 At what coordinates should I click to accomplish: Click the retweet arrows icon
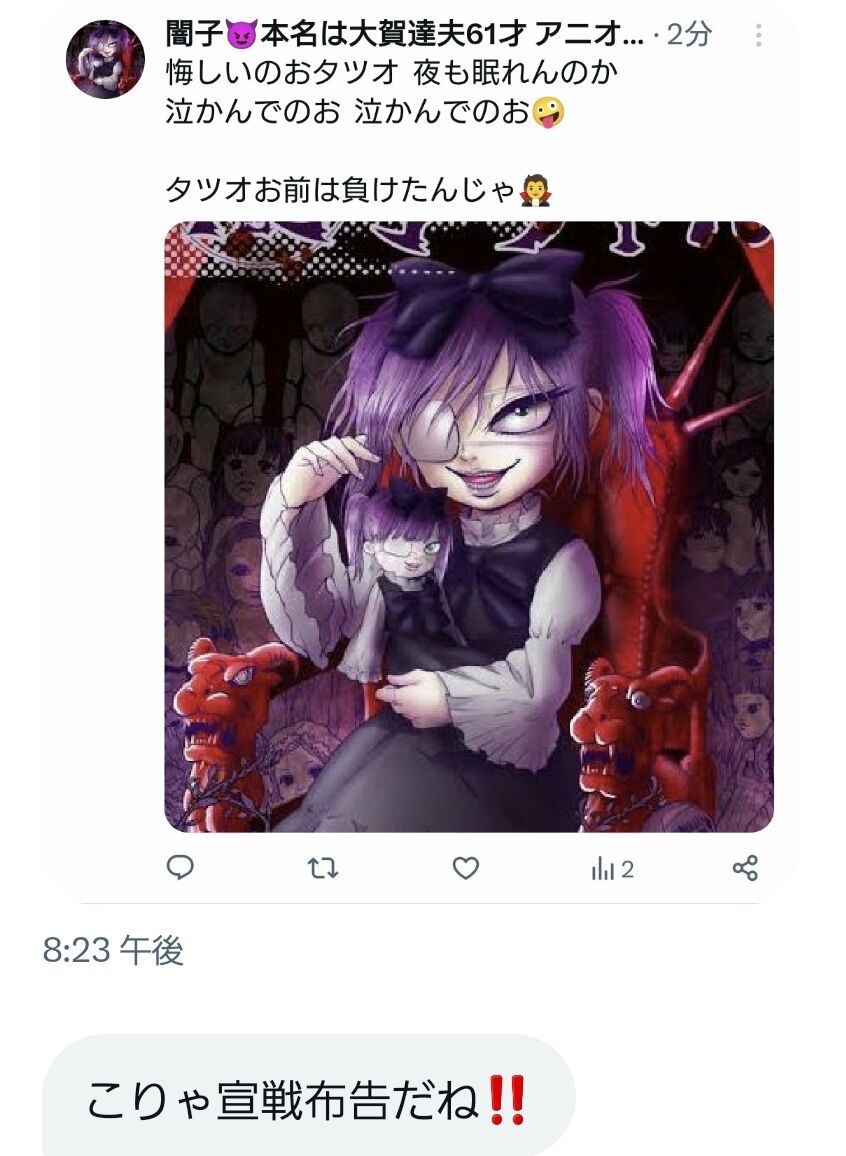tap(322, 868)
